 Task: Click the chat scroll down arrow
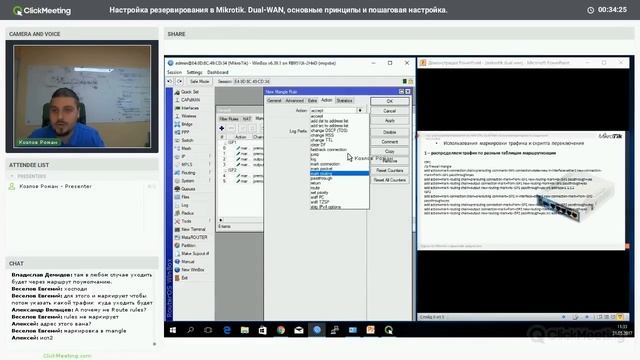(x=154, y=344)
